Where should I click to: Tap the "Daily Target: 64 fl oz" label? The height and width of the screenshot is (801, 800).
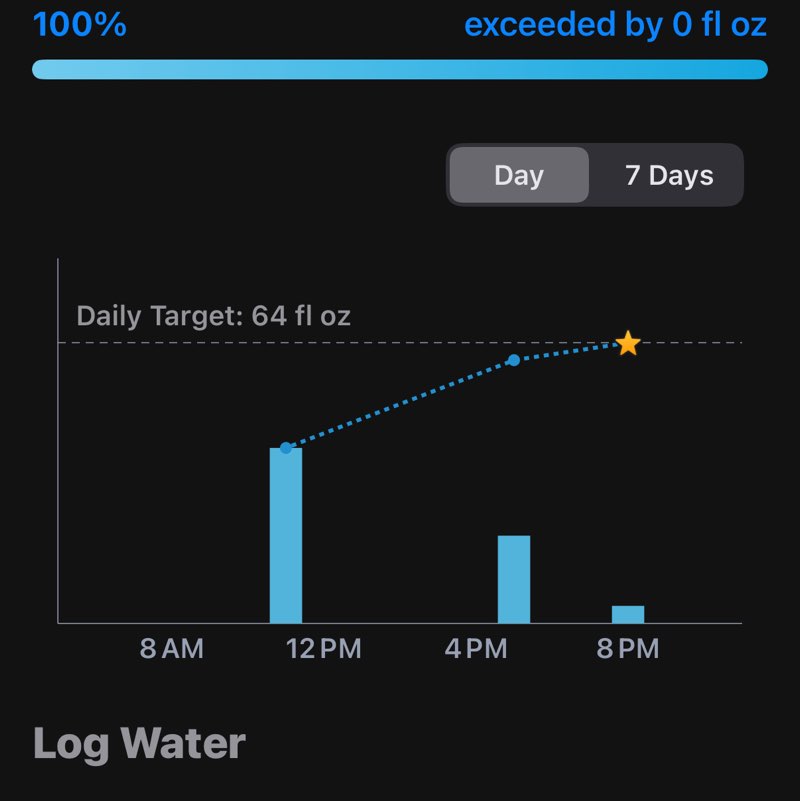point(214,317)
